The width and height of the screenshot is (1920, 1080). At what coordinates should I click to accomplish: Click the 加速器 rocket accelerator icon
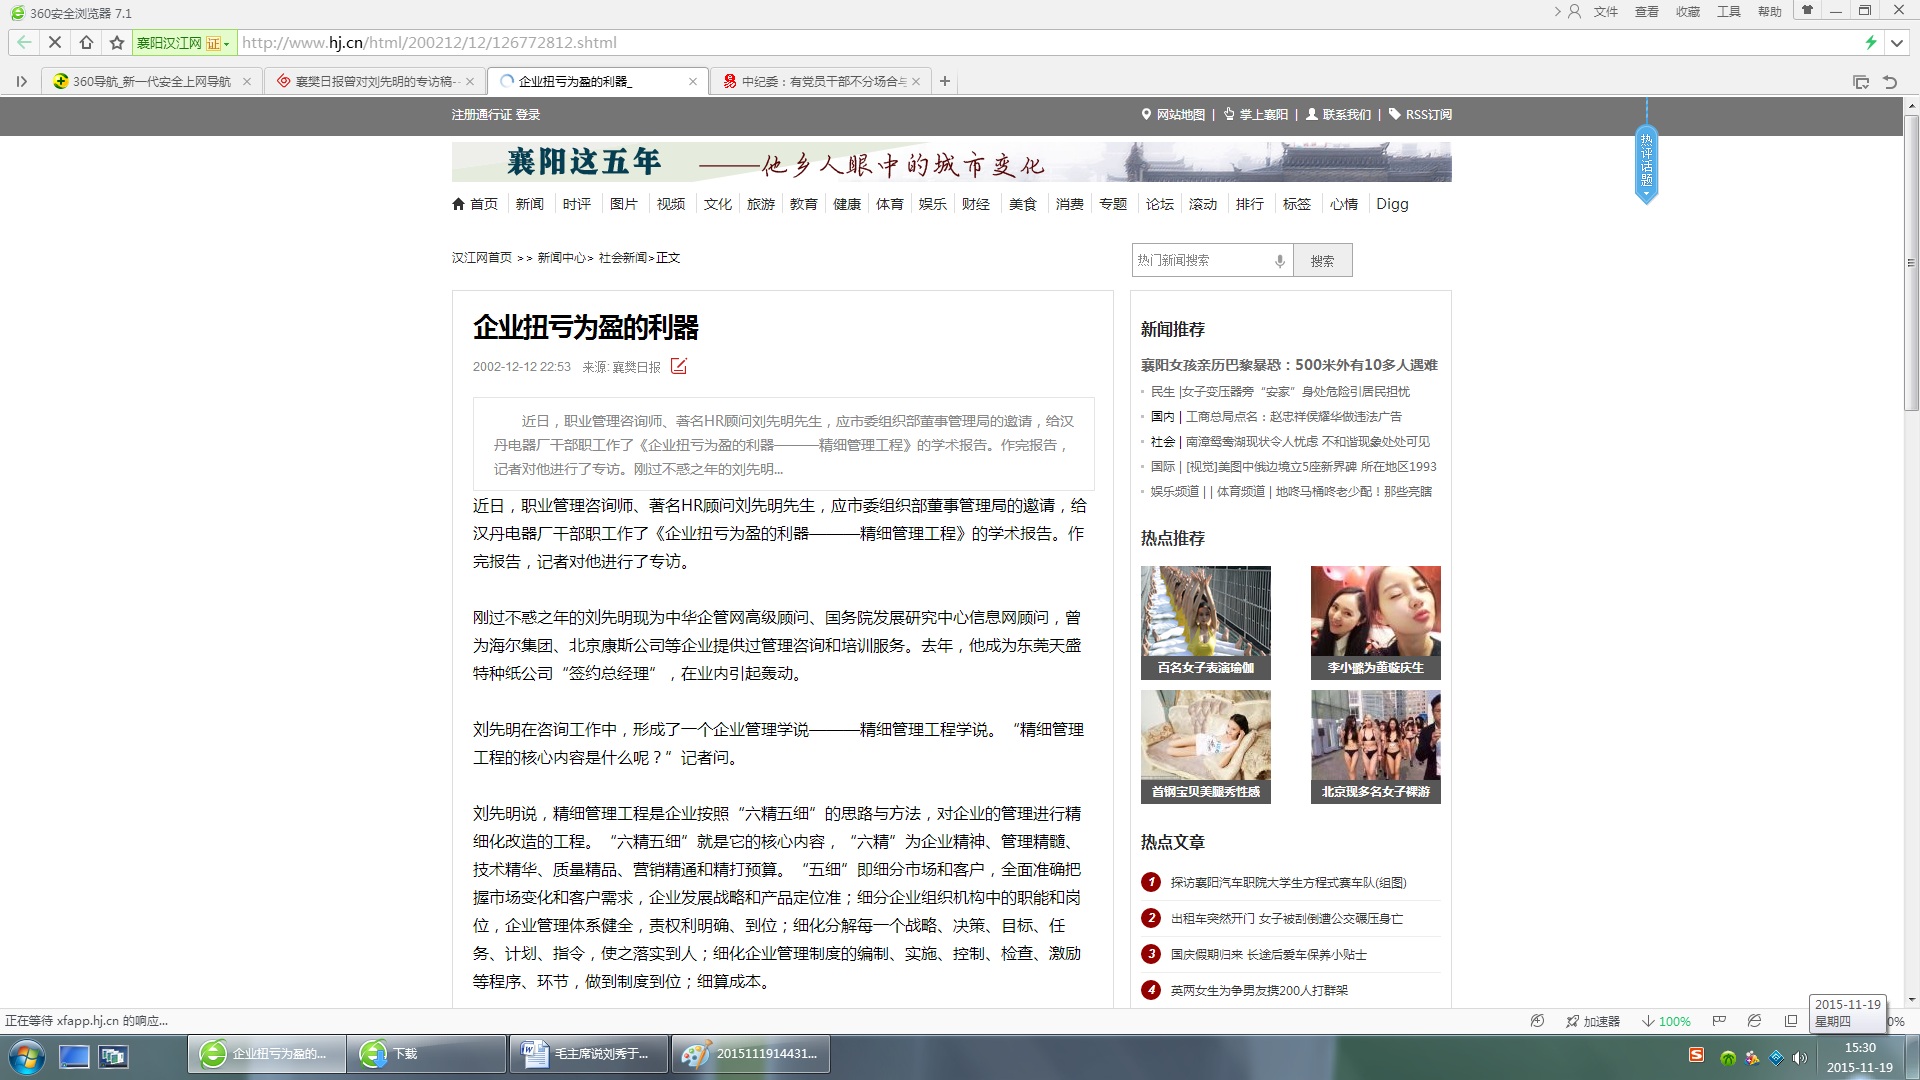tap(1573, 1021)
